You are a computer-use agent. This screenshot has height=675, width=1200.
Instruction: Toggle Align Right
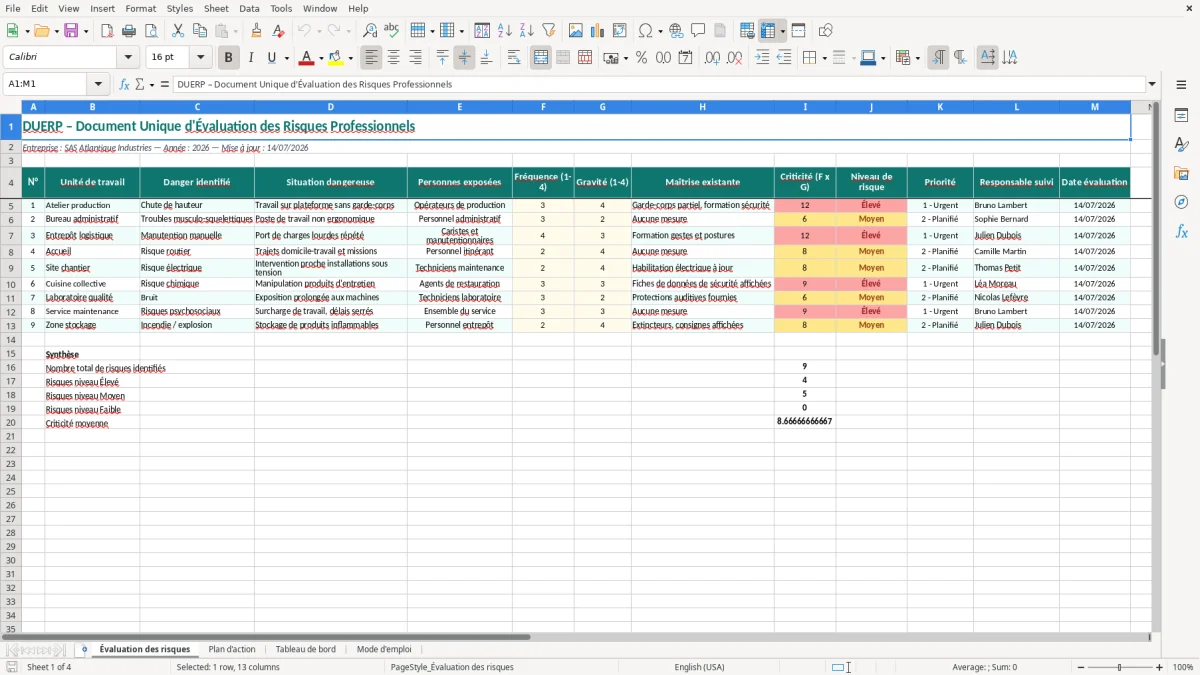click(415, 58)
